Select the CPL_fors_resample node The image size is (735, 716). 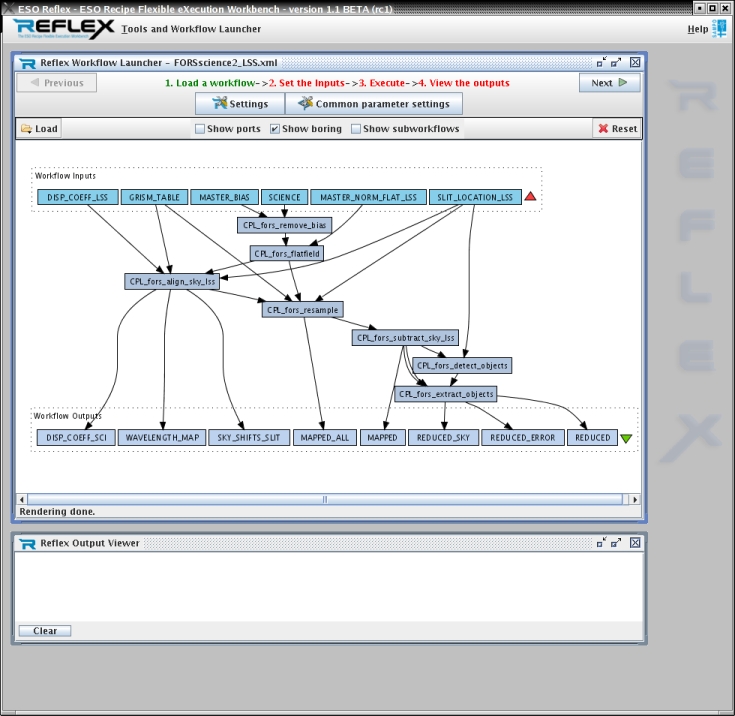[x=303, y=309]
